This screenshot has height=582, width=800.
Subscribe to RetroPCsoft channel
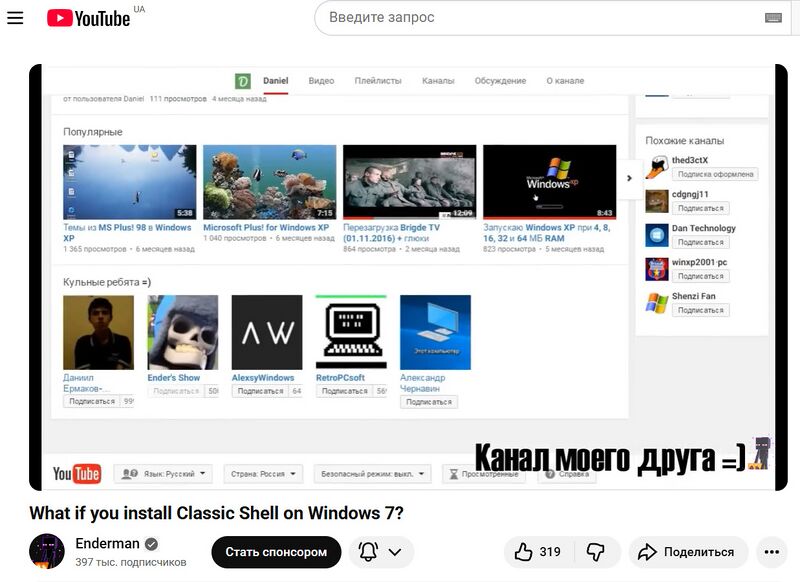pos(344,391)
